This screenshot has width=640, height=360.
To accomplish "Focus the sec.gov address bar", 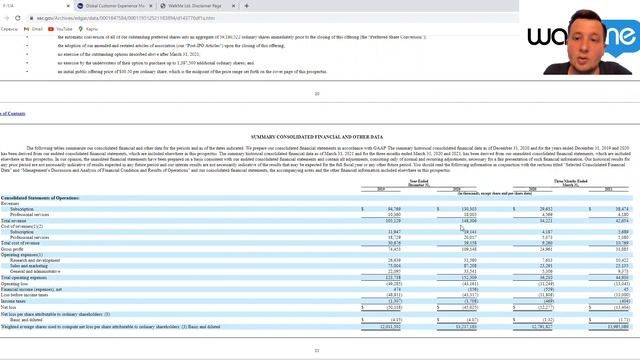I will (x=126, y=18).
